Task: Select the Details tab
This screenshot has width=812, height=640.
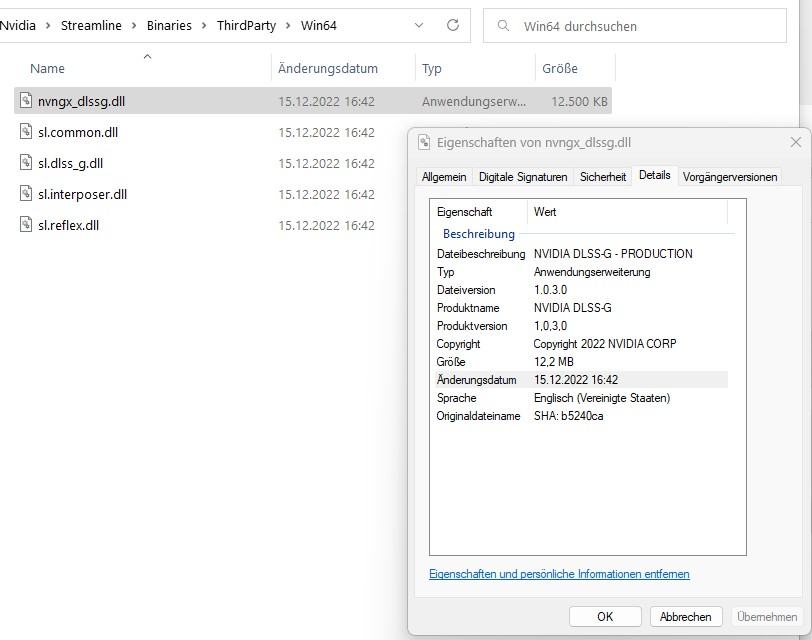Action: coord(655,175)
